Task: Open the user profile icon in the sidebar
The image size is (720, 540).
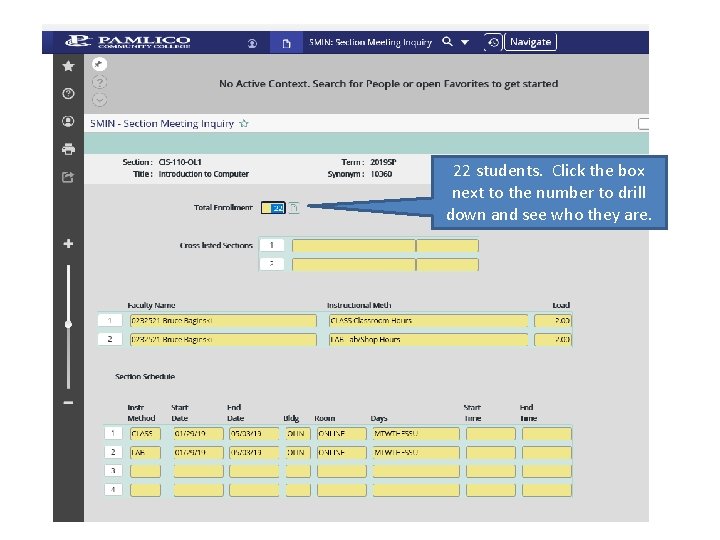Action: coord(68,121)
